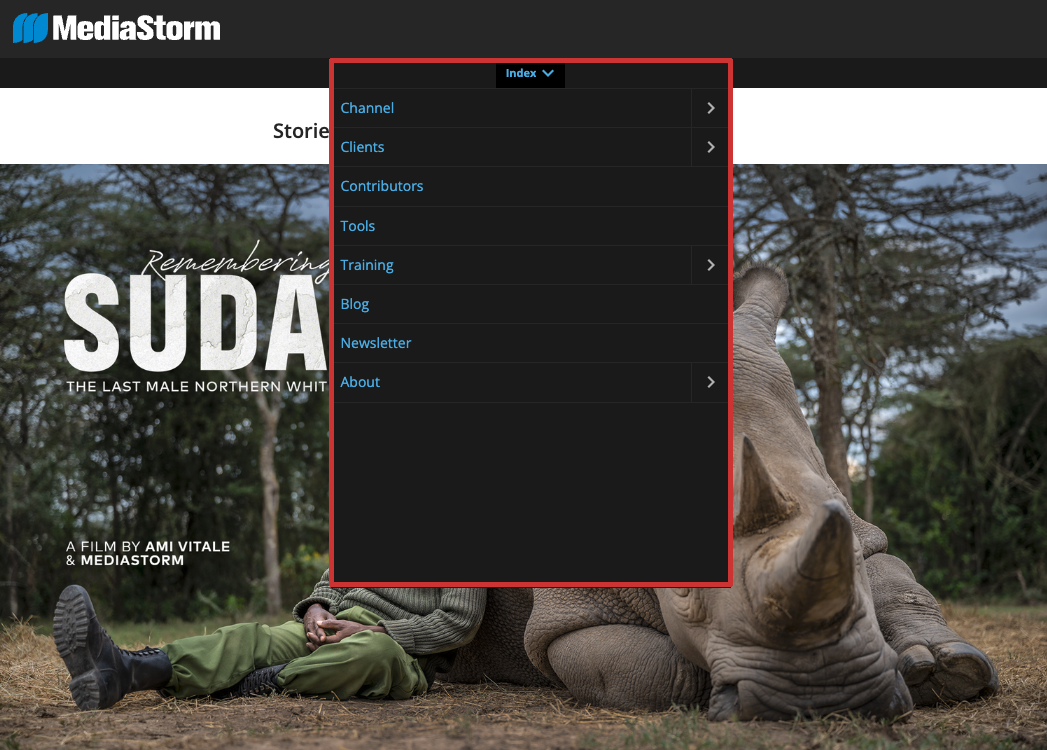Click the Stories heading
The width and height of the screenshot is (1047, 750).
point(301,131)
